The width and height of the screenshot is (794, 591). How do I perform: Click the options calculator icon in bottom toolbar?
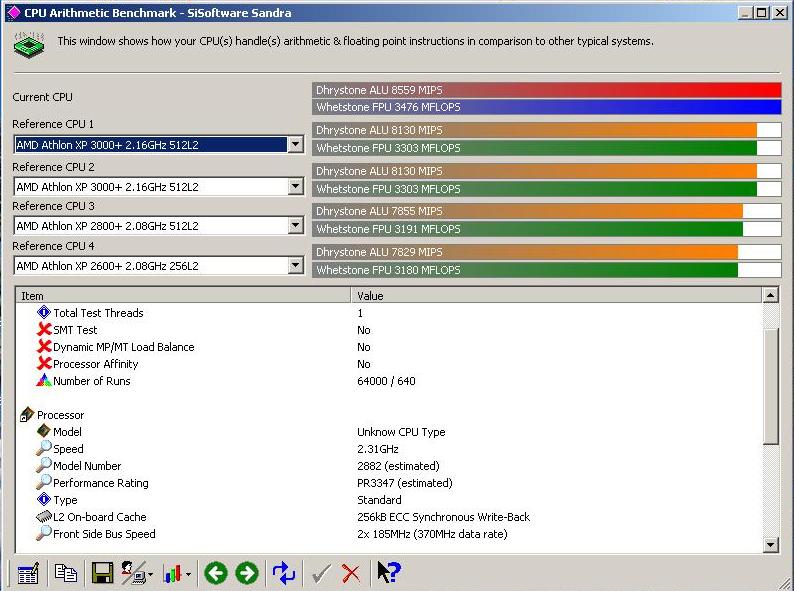tap(28, 573)
